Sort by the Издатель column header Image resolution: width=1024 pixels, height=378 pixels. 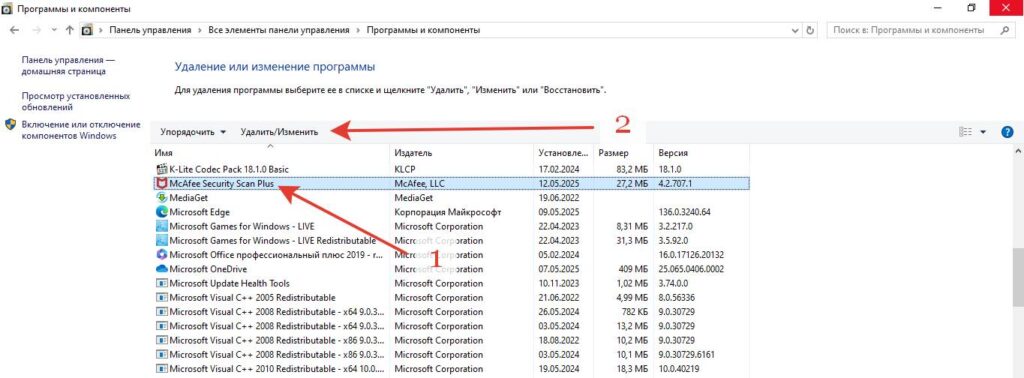[x=462, y=153]
